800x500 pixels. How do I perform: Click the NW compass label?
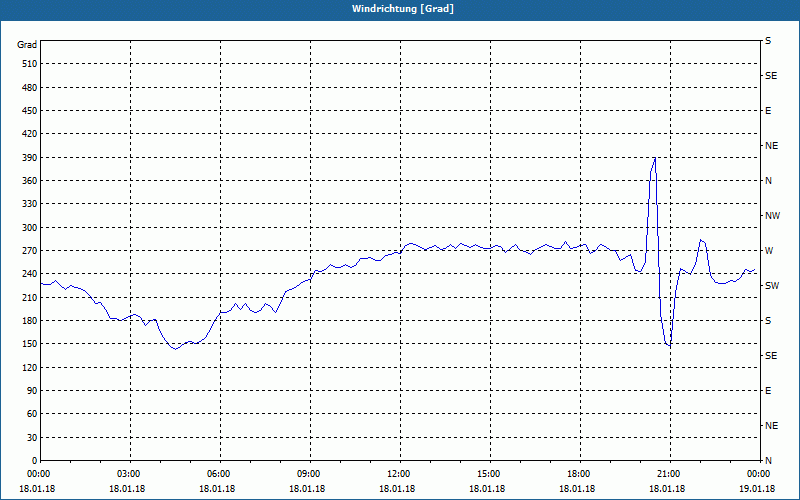[x=773, y=216]
